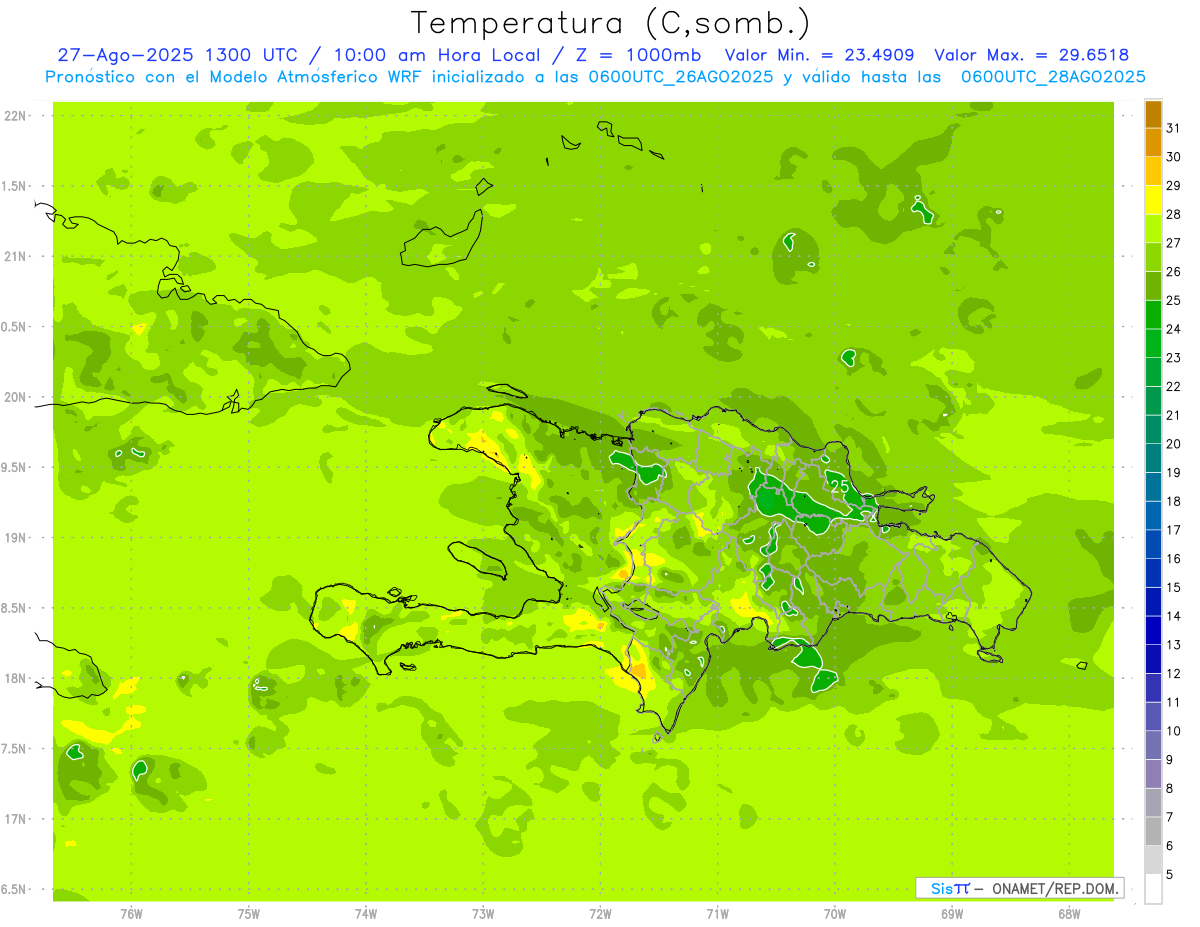Click the "Valor Min. = 23.4909" readout

click(821, 55)
